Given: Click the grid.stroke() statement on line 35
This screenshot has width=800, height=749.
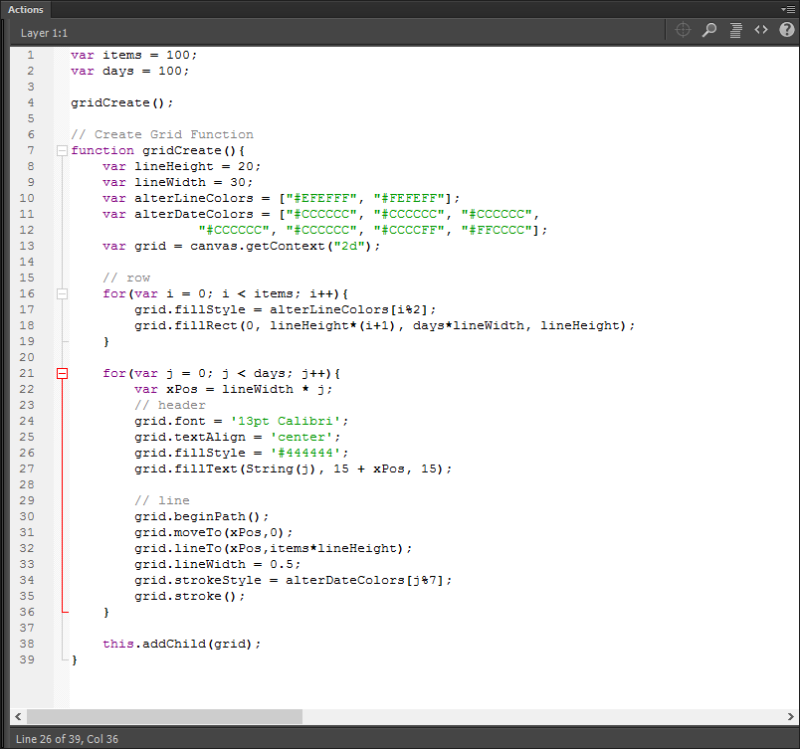Looking at the screenshot, I should coord(189,595).
